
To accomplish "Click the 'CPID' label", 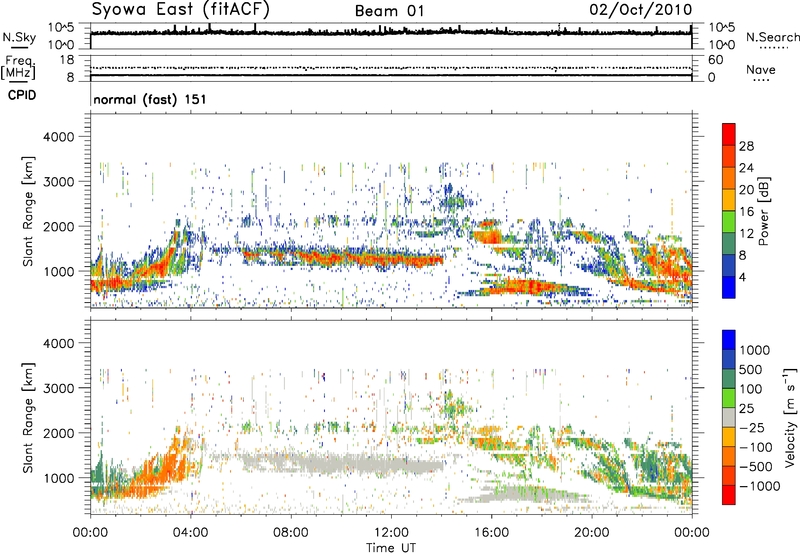I will point(22,95).
